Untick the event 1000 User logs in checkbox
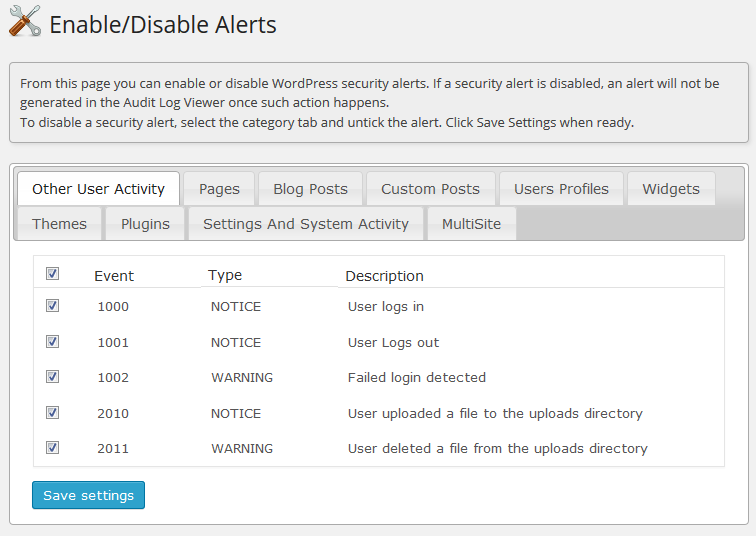This screenshot has height=536, width=756. 53,306
